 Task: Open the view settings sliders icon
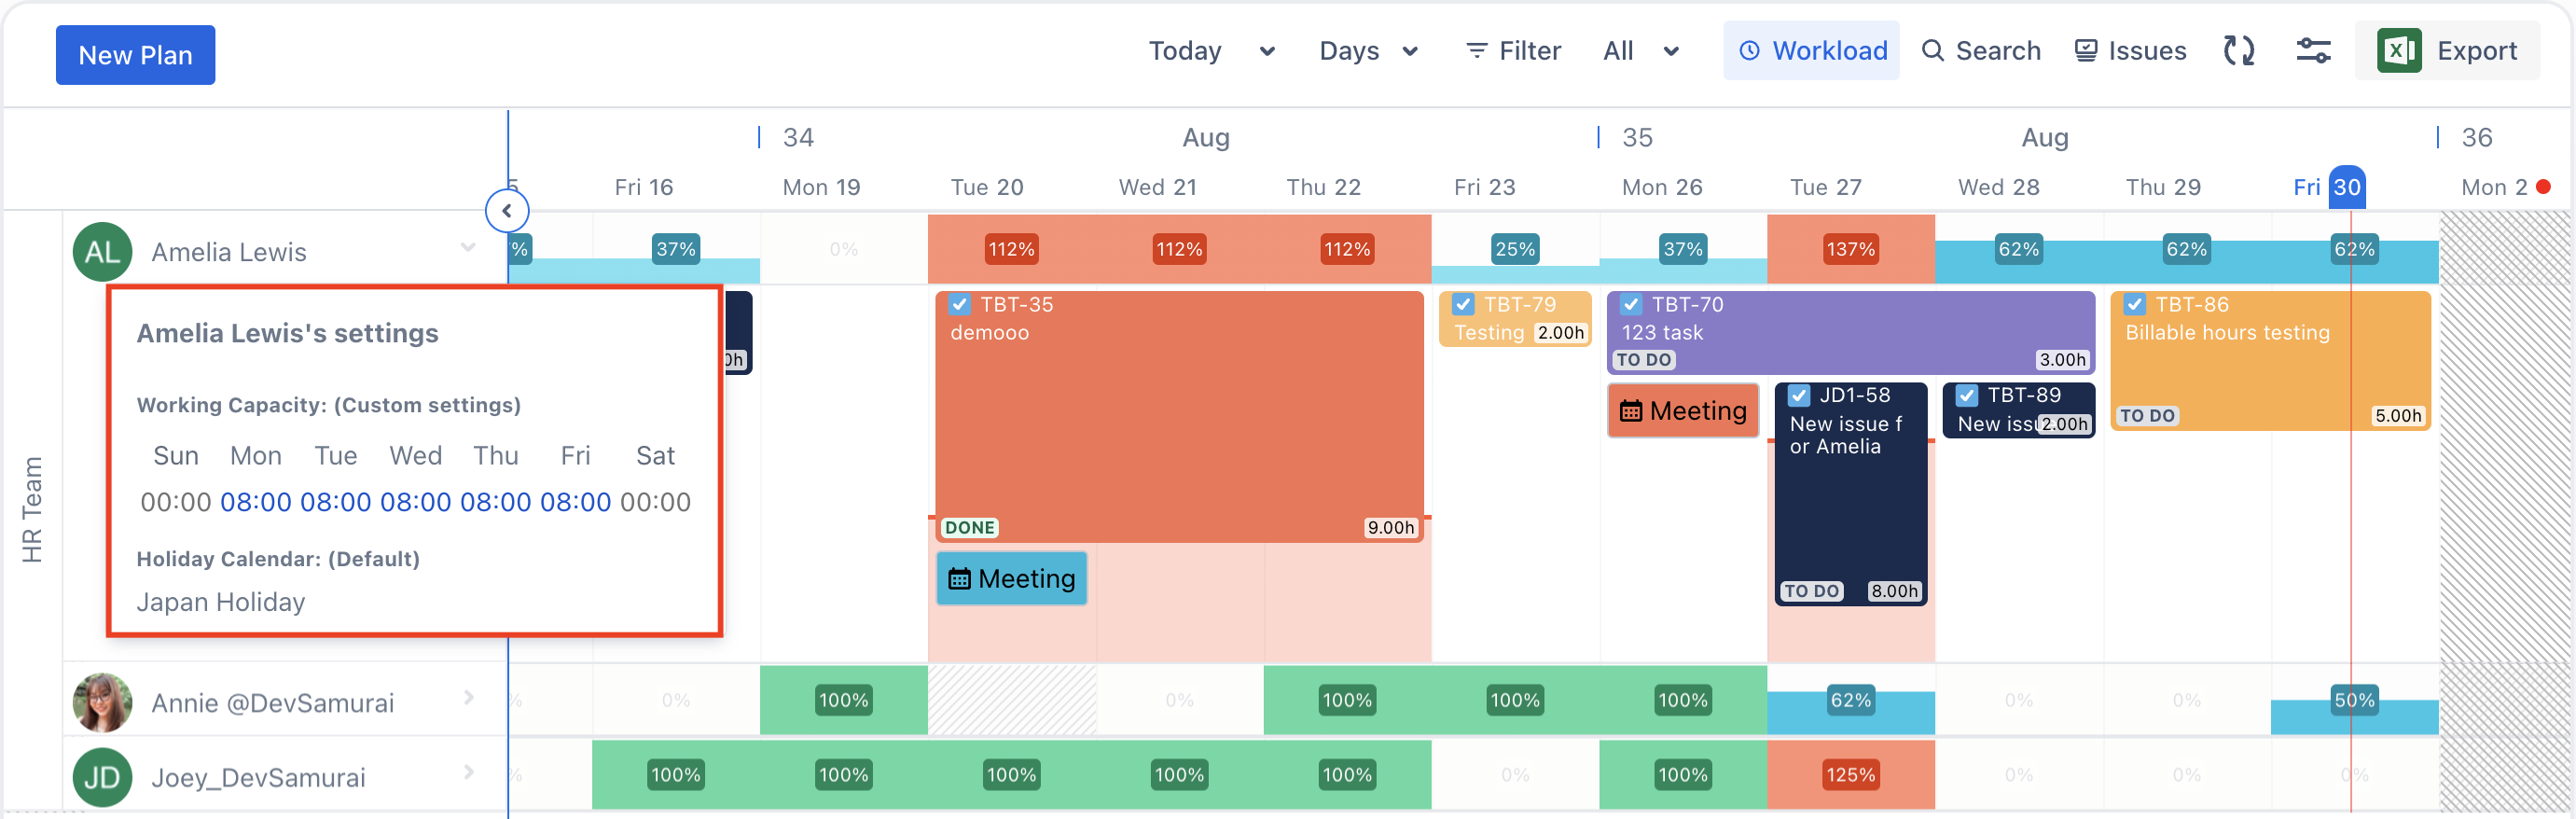[2313, 50]
